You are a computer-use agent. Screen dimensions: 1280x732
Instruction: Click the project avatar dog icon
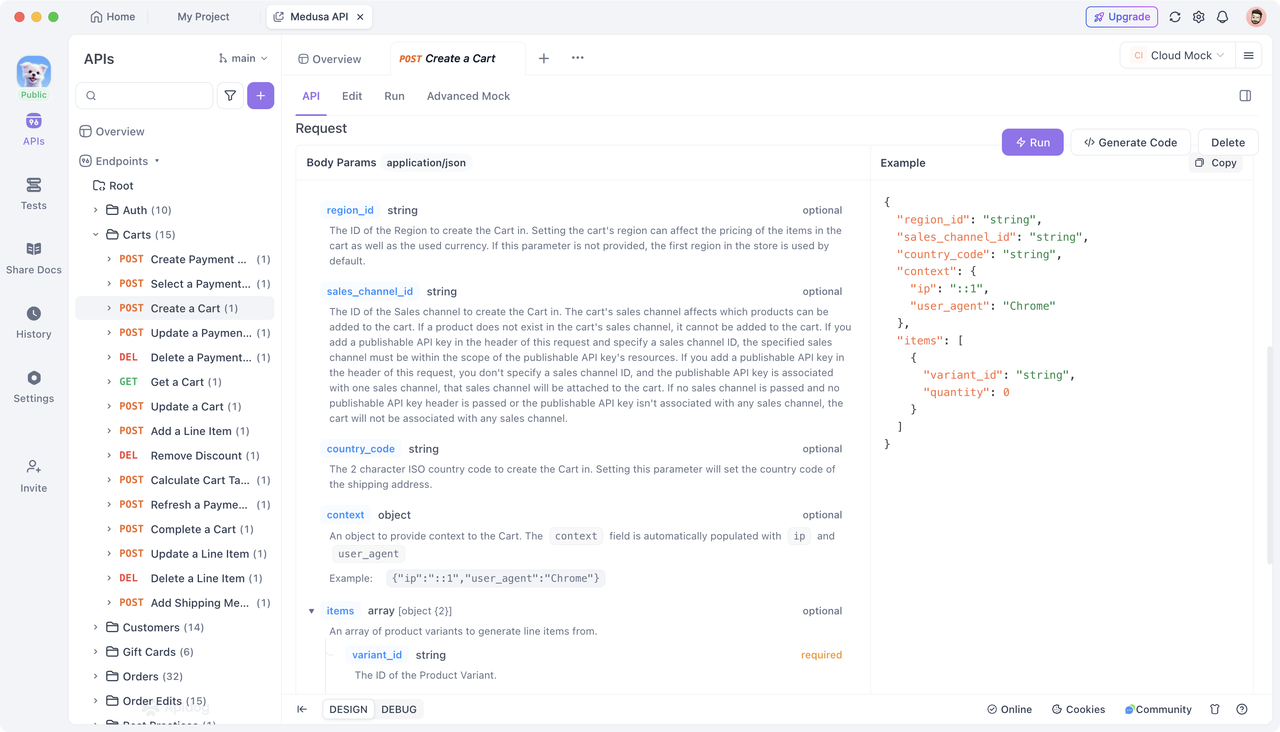[33, 73]
